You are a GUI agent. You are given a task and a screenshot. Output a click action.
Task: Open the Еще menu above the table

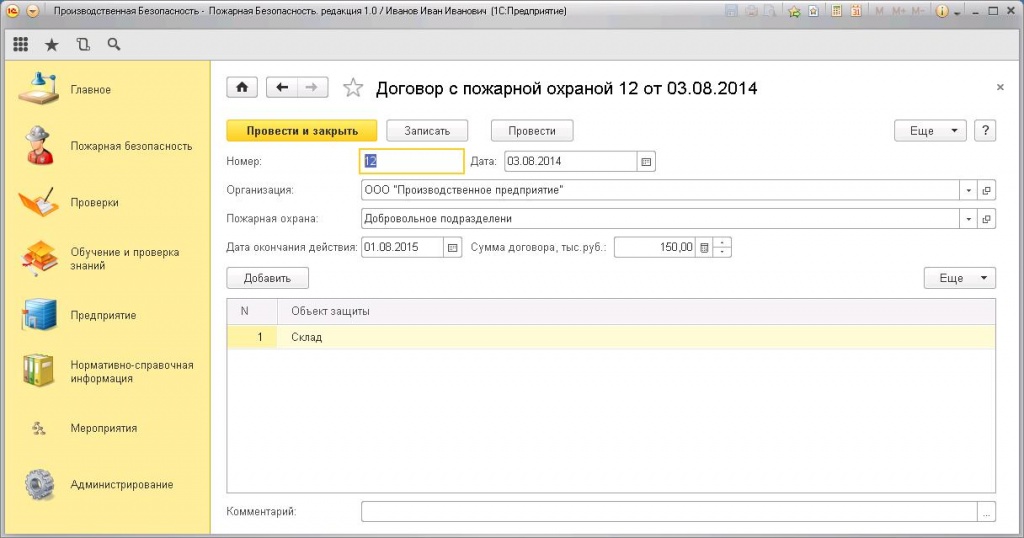tap(959, 278)
